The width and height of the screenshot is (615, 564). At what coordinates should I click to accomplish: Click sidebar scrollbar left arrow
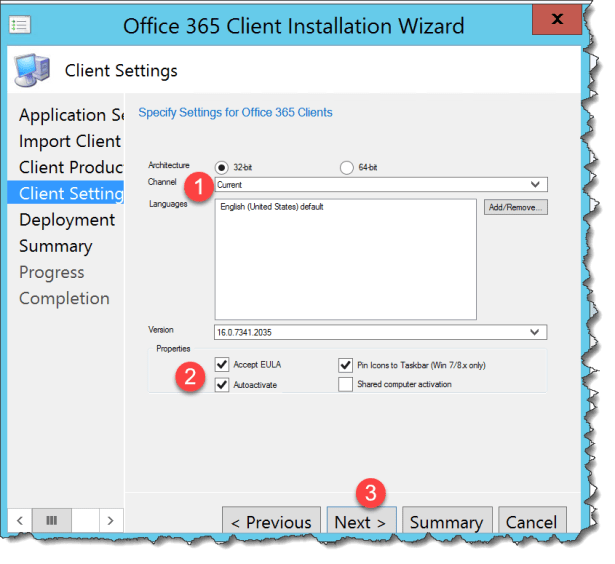point(20,520)
